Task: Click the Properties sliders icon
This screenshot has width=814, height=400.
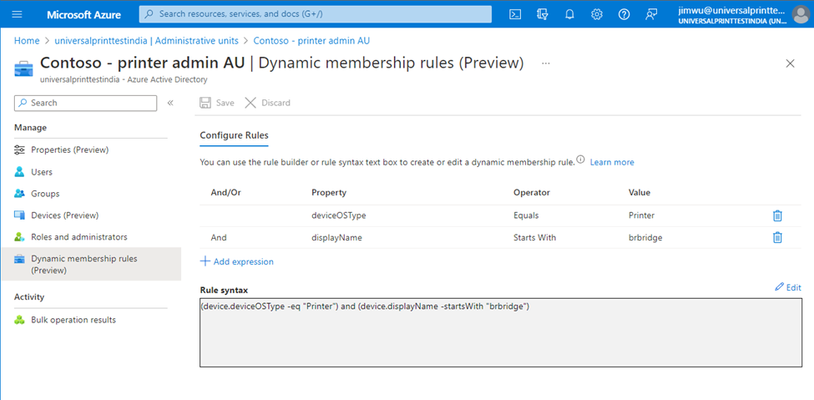Action: click(x=20, y=150)
